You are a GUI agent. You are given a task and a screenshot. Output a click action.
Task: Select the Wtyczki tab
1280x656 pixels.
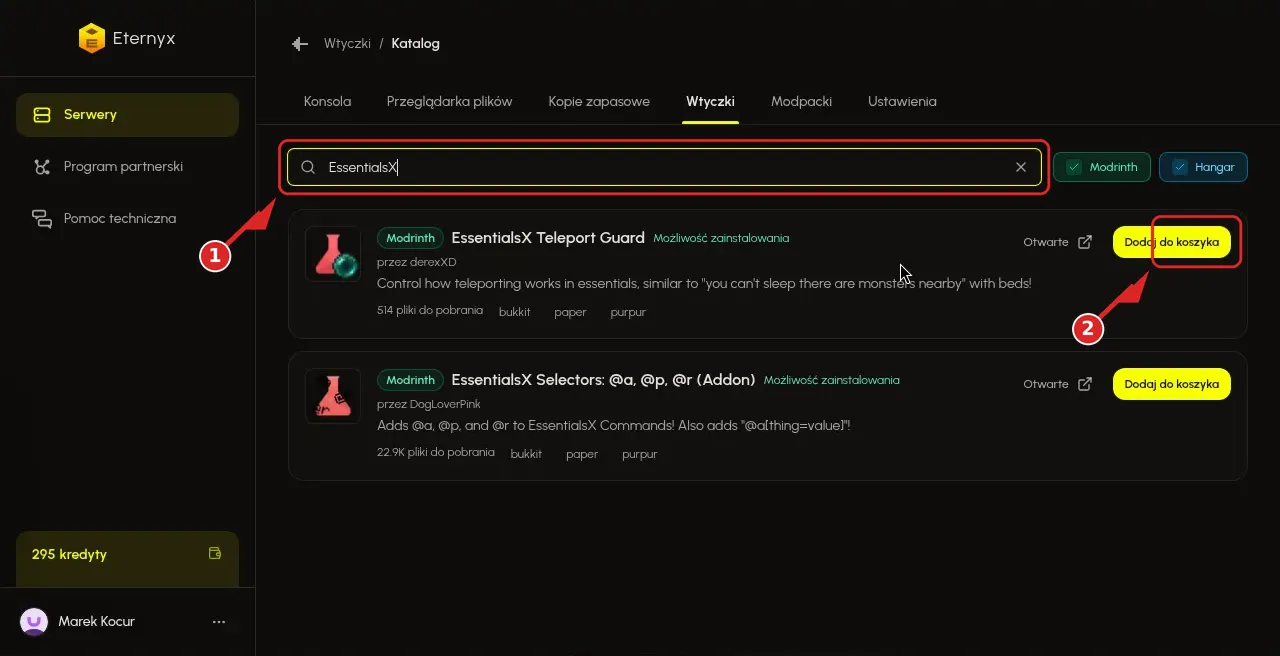(x=710, y=102)
